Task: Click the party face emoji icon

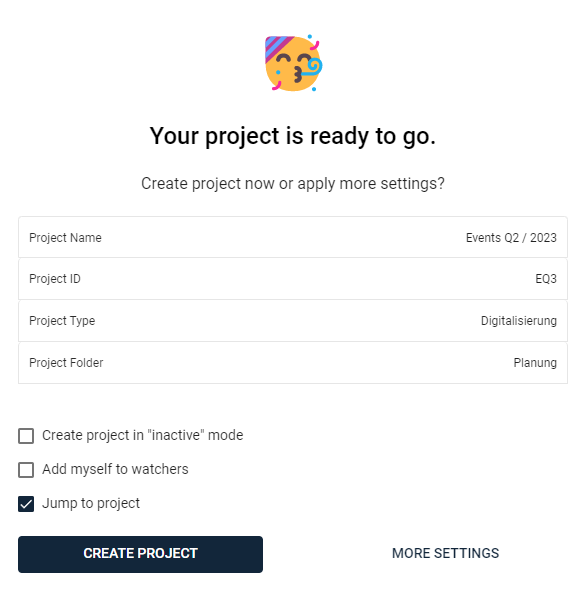Action: pyautogui.click(x=293, y=64)
